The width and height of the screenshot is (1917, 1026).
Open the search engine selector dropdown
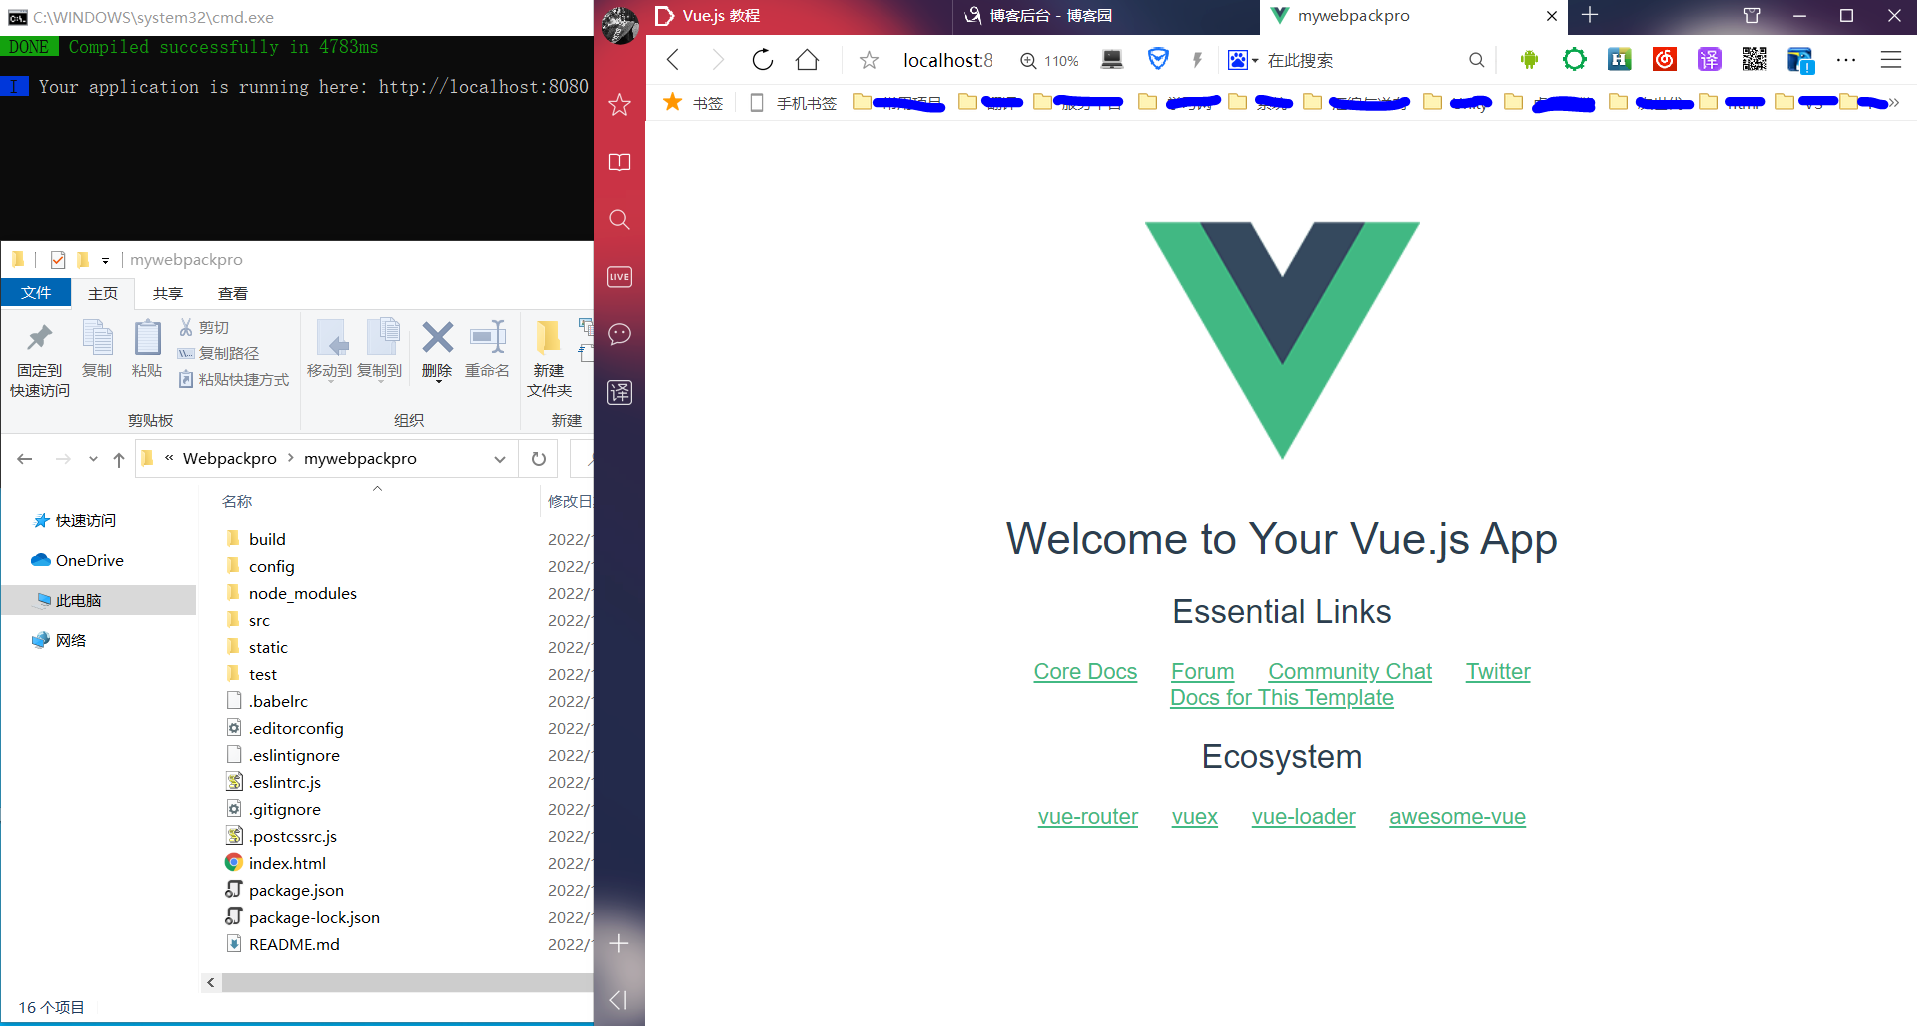[x=1255, y=60]
